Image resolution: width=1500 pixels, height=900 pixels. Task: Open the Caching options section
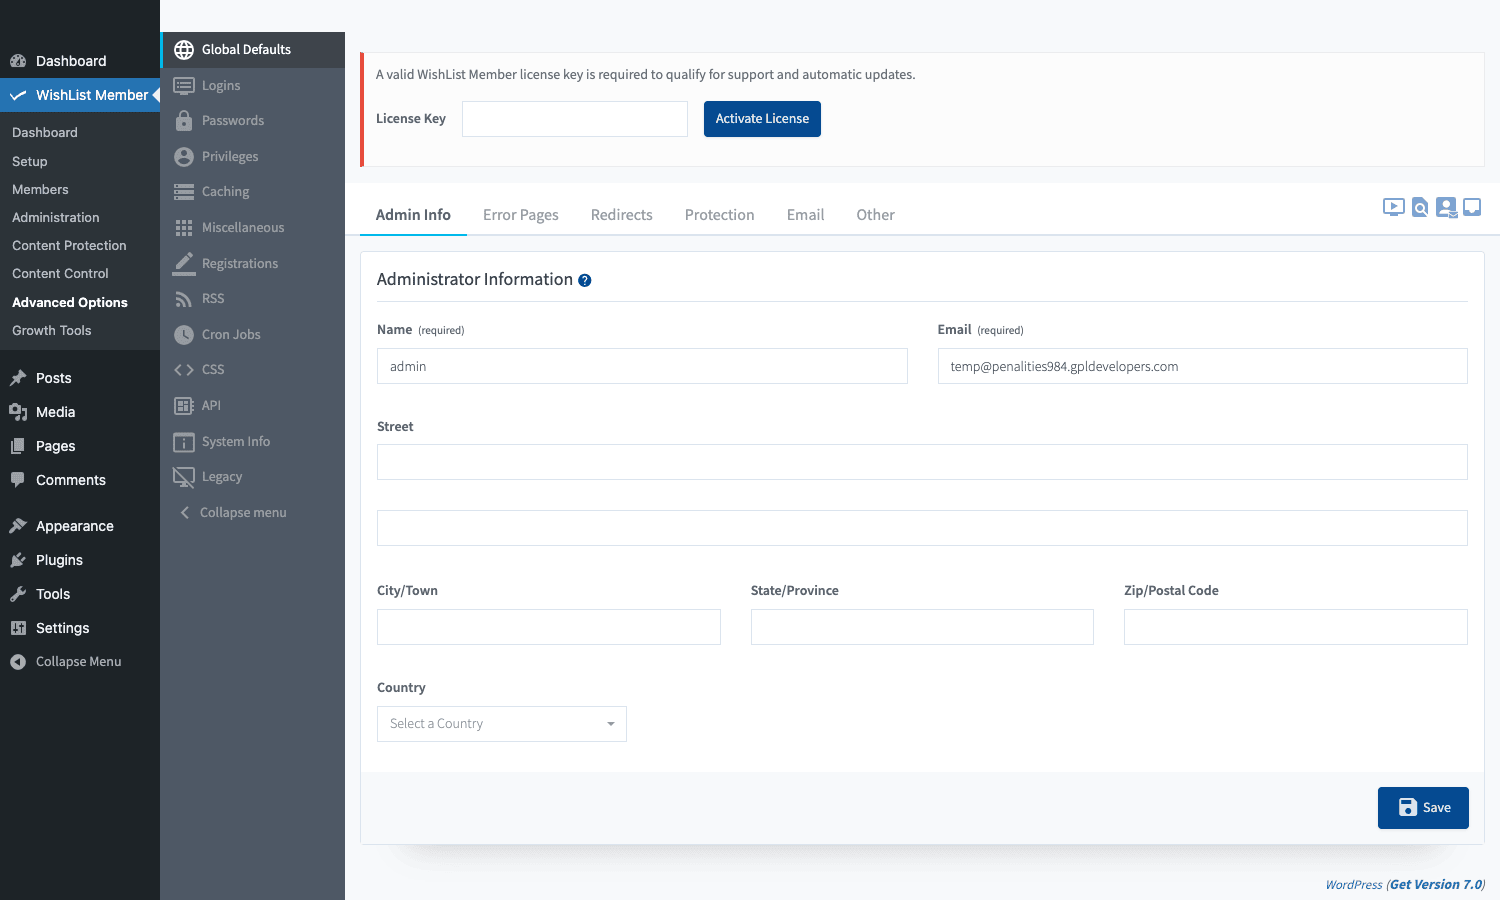253,192
